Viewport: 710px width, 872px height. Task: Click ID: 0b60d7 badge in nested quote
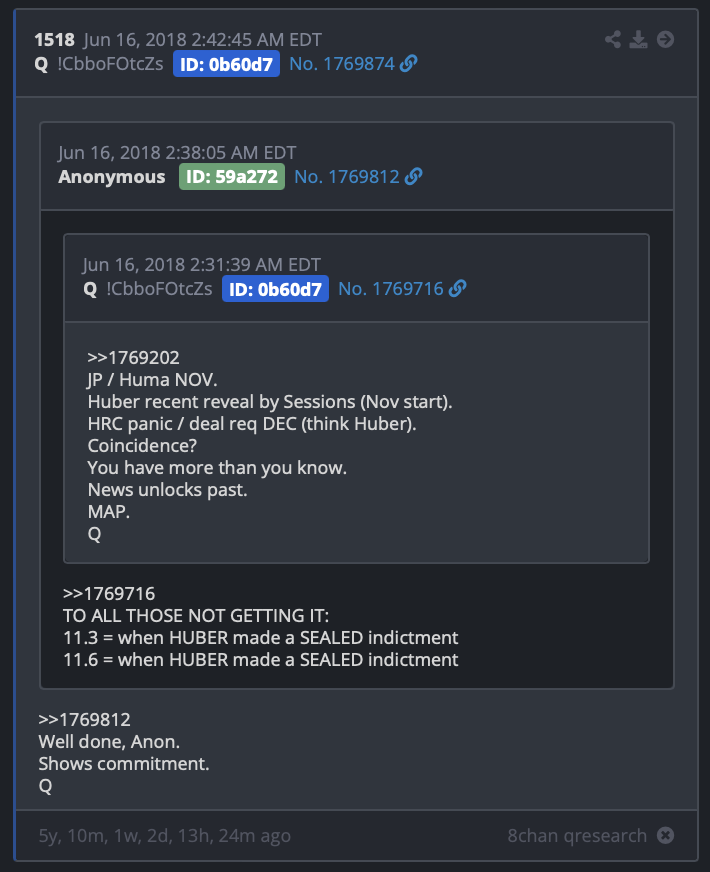275,289
